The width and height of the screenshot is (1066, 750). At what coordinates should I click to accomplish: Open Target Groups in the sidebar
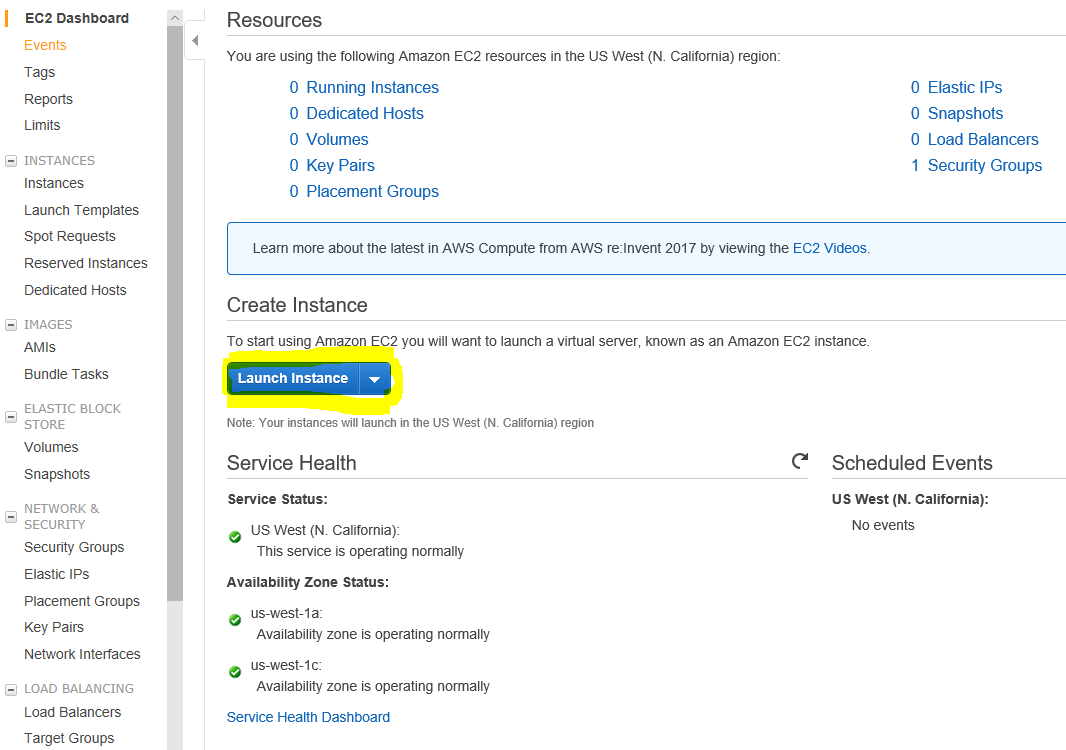[x=69, y=738]
